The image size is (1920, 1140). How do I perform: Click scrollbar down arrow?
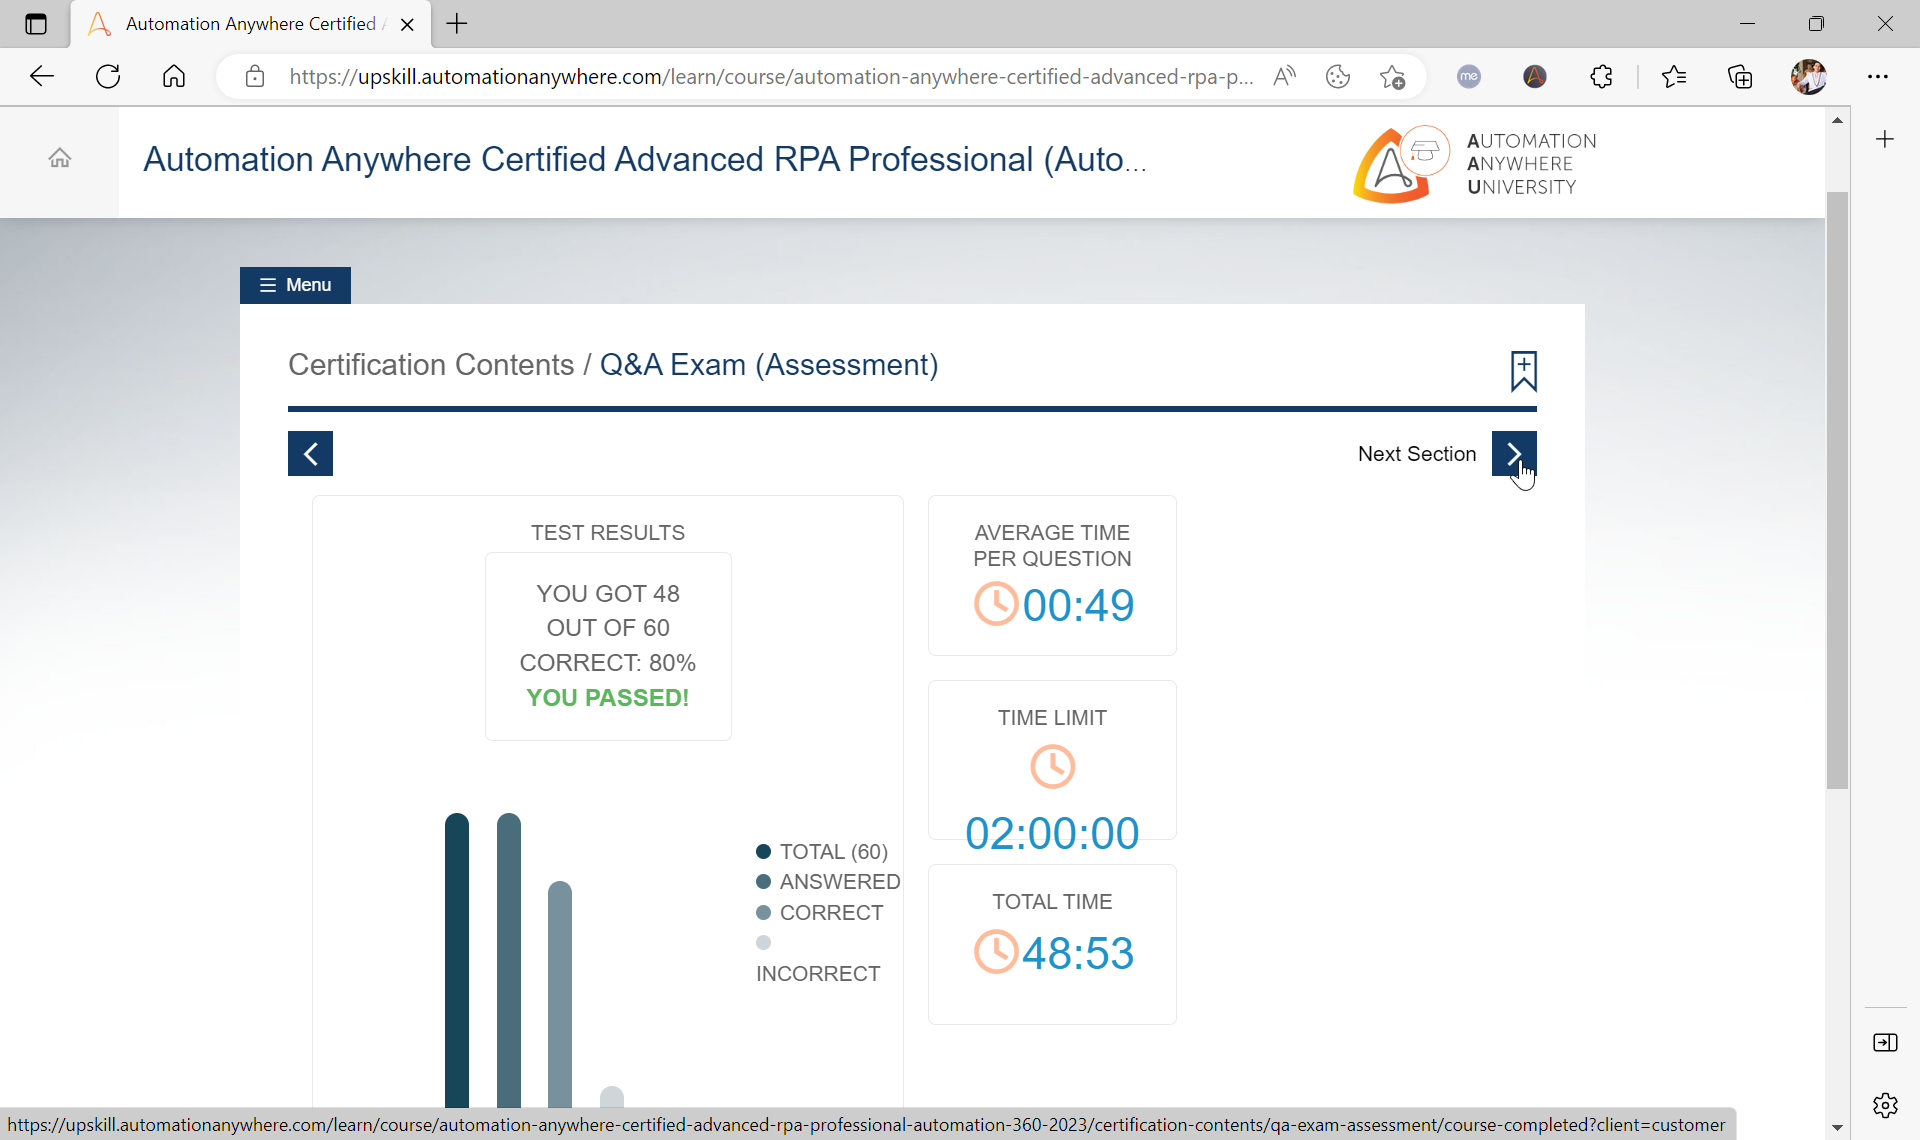tap(1837, 1127)
